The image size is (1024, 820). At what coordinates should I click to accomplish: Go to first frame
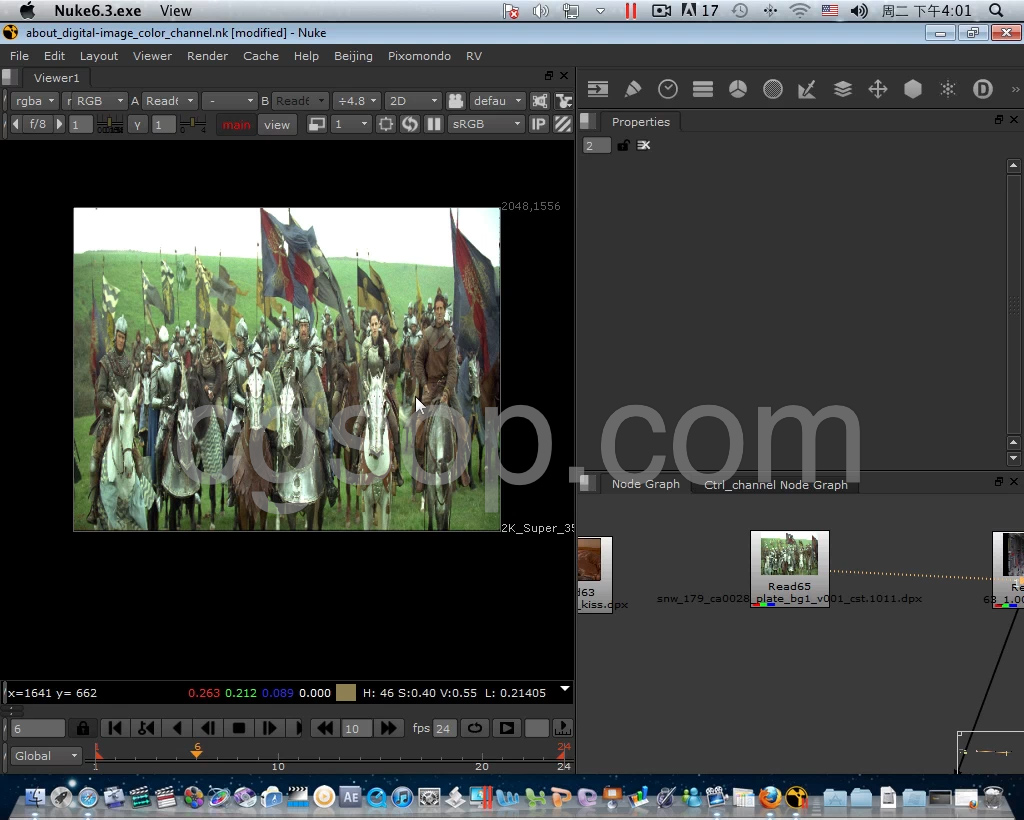[115, 728]
